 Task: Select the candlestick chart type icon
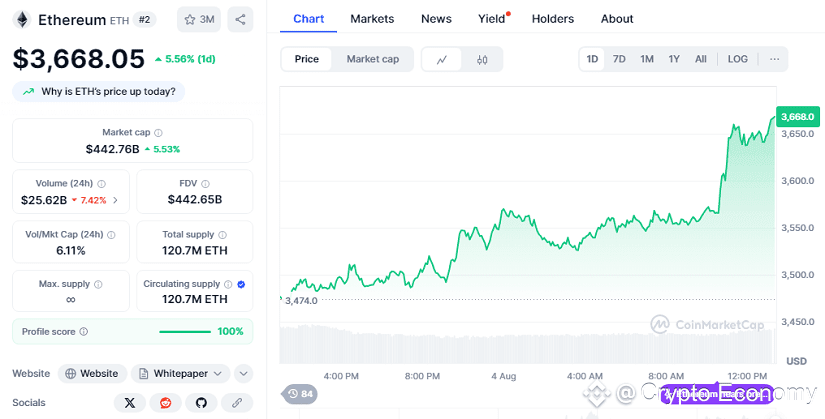point(482,59)
